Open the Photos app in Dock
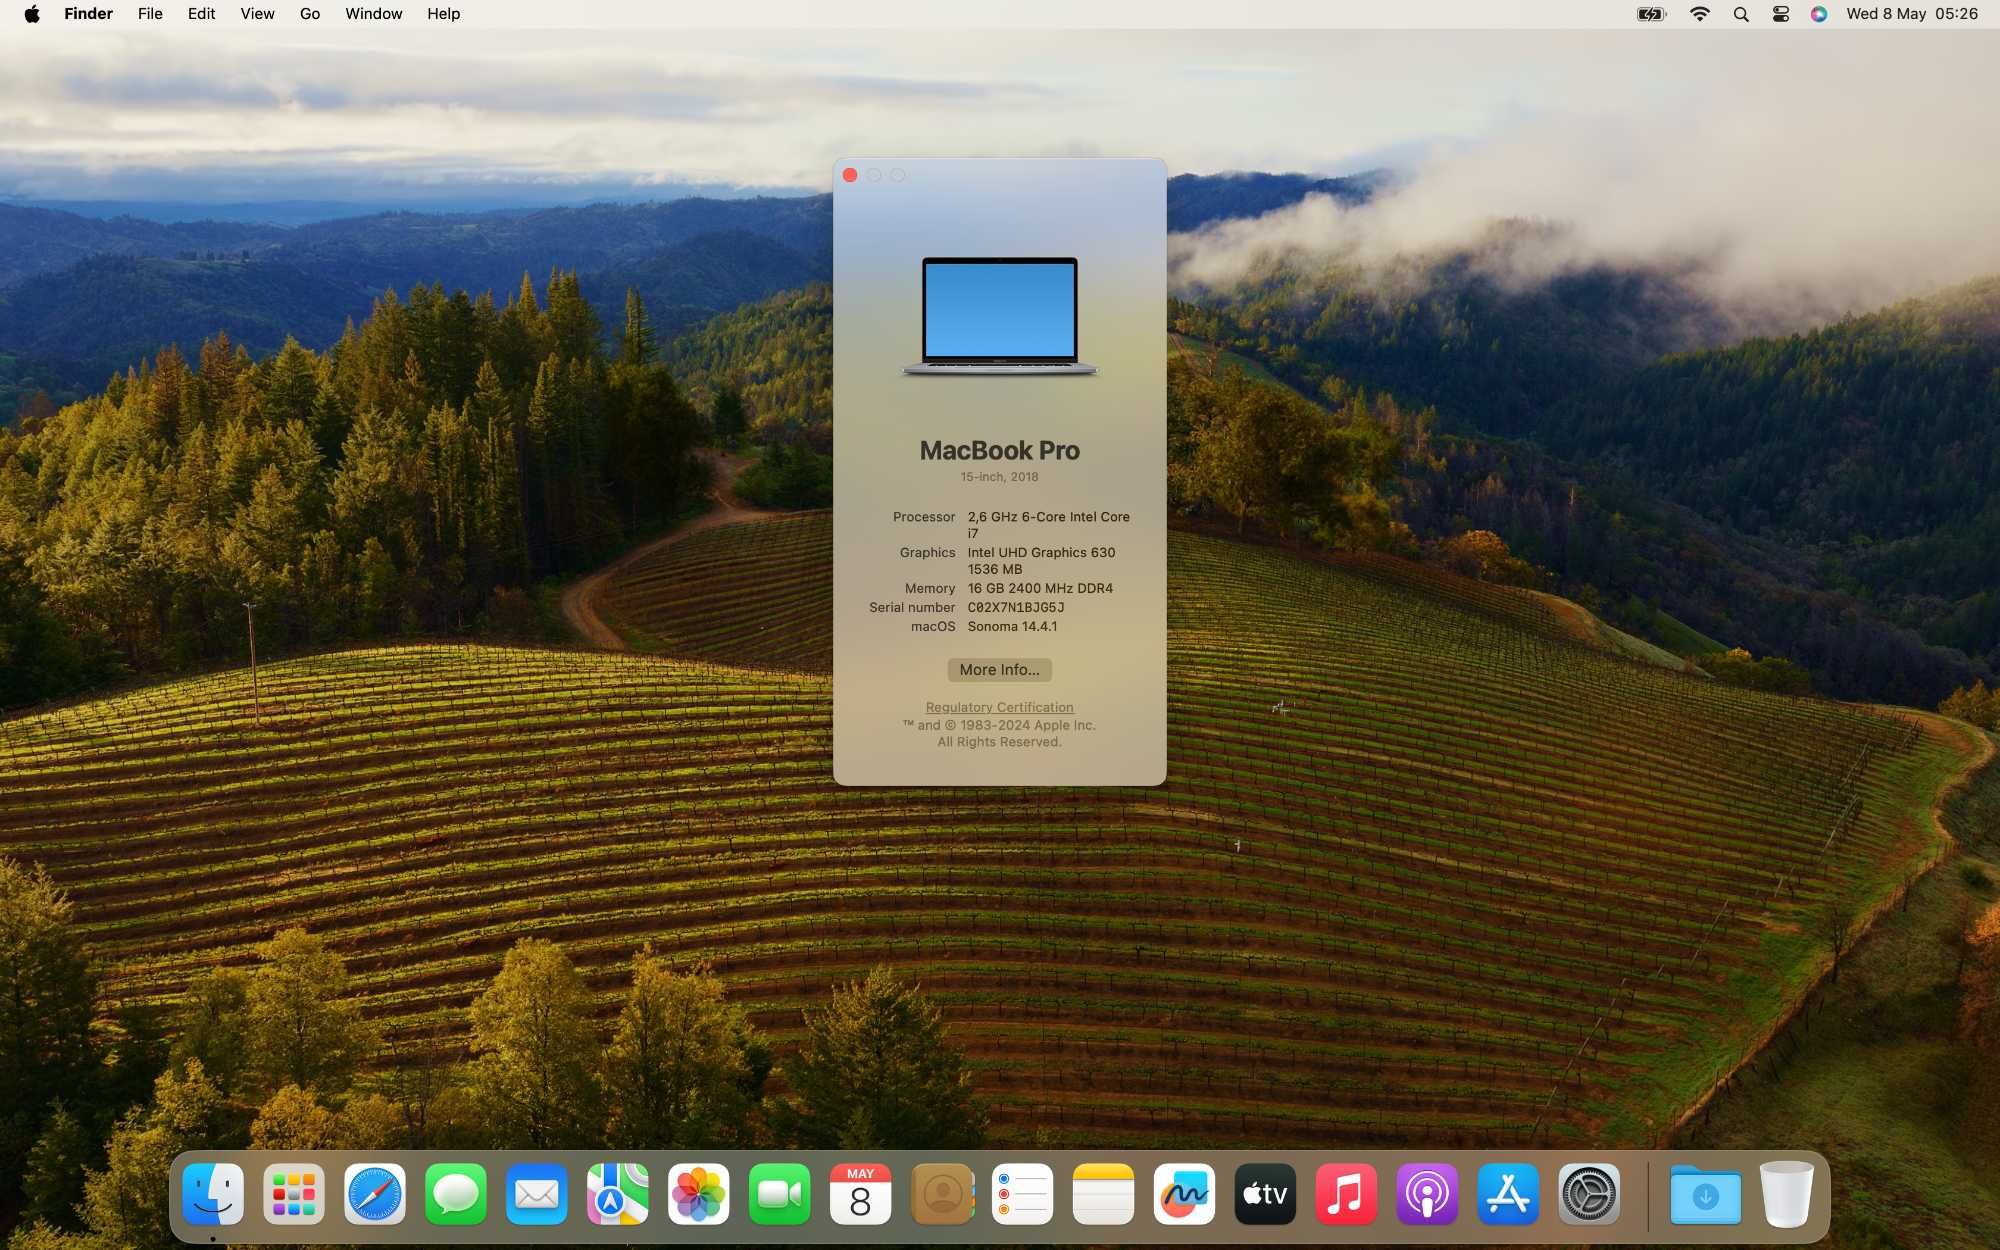Image resolution: width=2000 pixels, height=1250 pixels. pyautogui.click(x=699, y=1194)
